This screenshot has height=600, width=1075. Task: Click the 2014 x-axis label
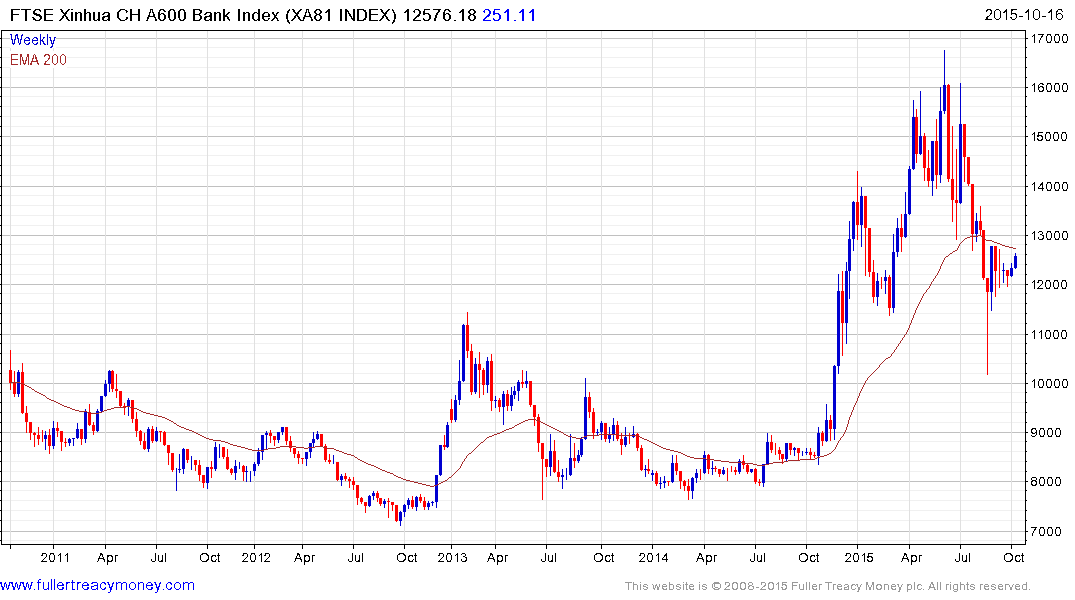tap(653, 557)
